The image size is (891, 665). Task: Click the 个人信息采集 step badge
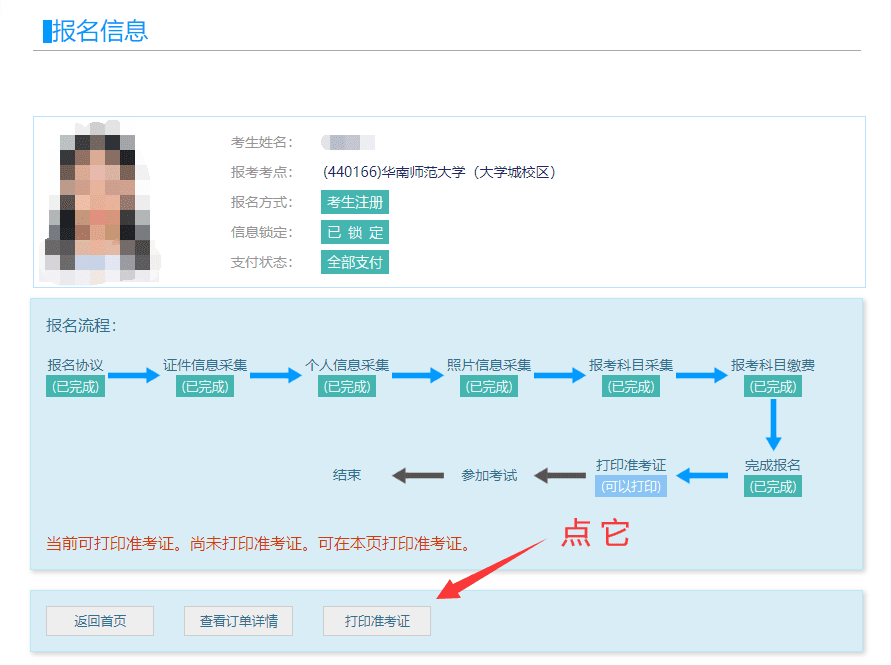click(x=345, y=374)
